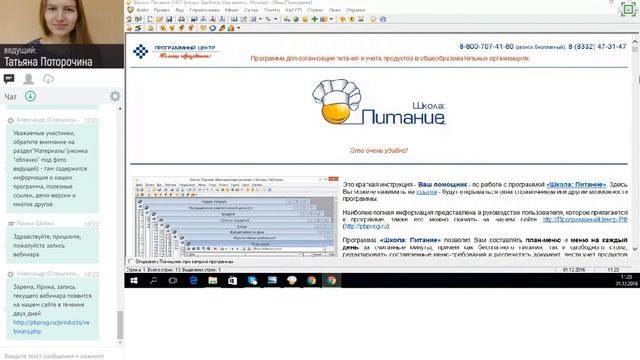Open the chat tab speech-bubble icon
This screenshot has width=640, height=360.
click(9, 78)
